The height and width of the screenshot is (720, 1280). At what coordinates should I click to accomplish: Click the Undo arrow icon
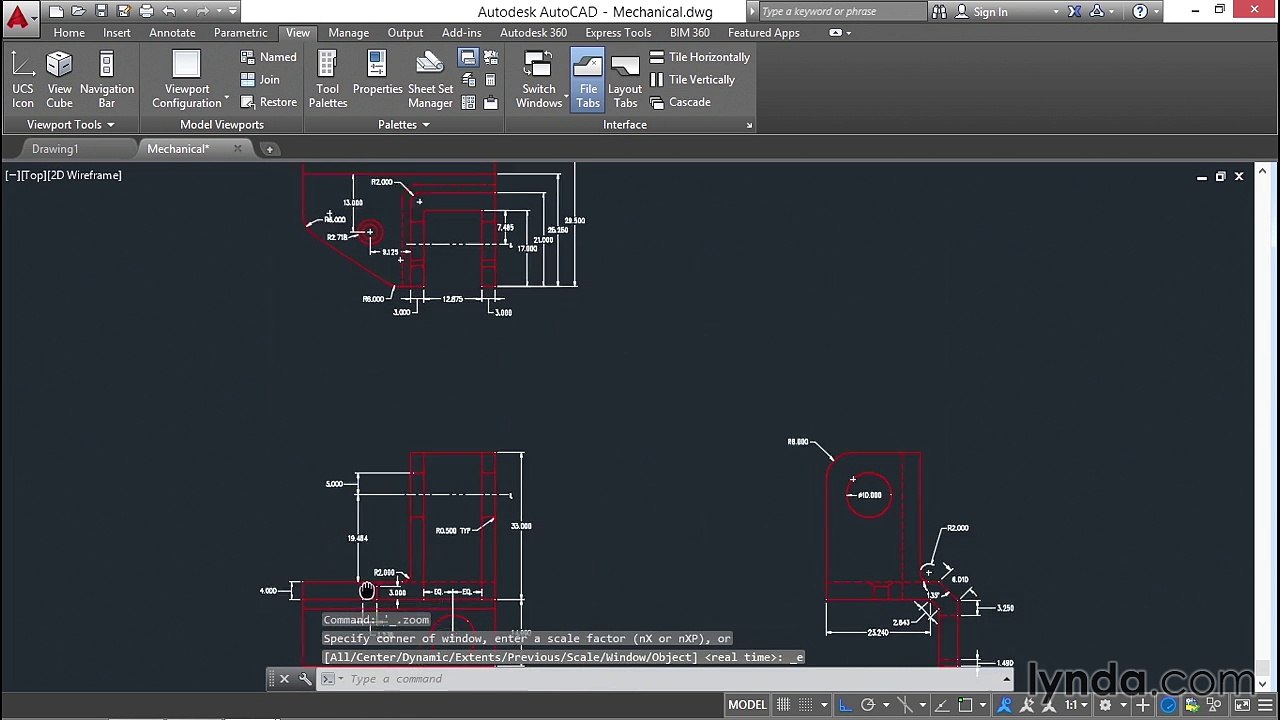pos(169,11)
